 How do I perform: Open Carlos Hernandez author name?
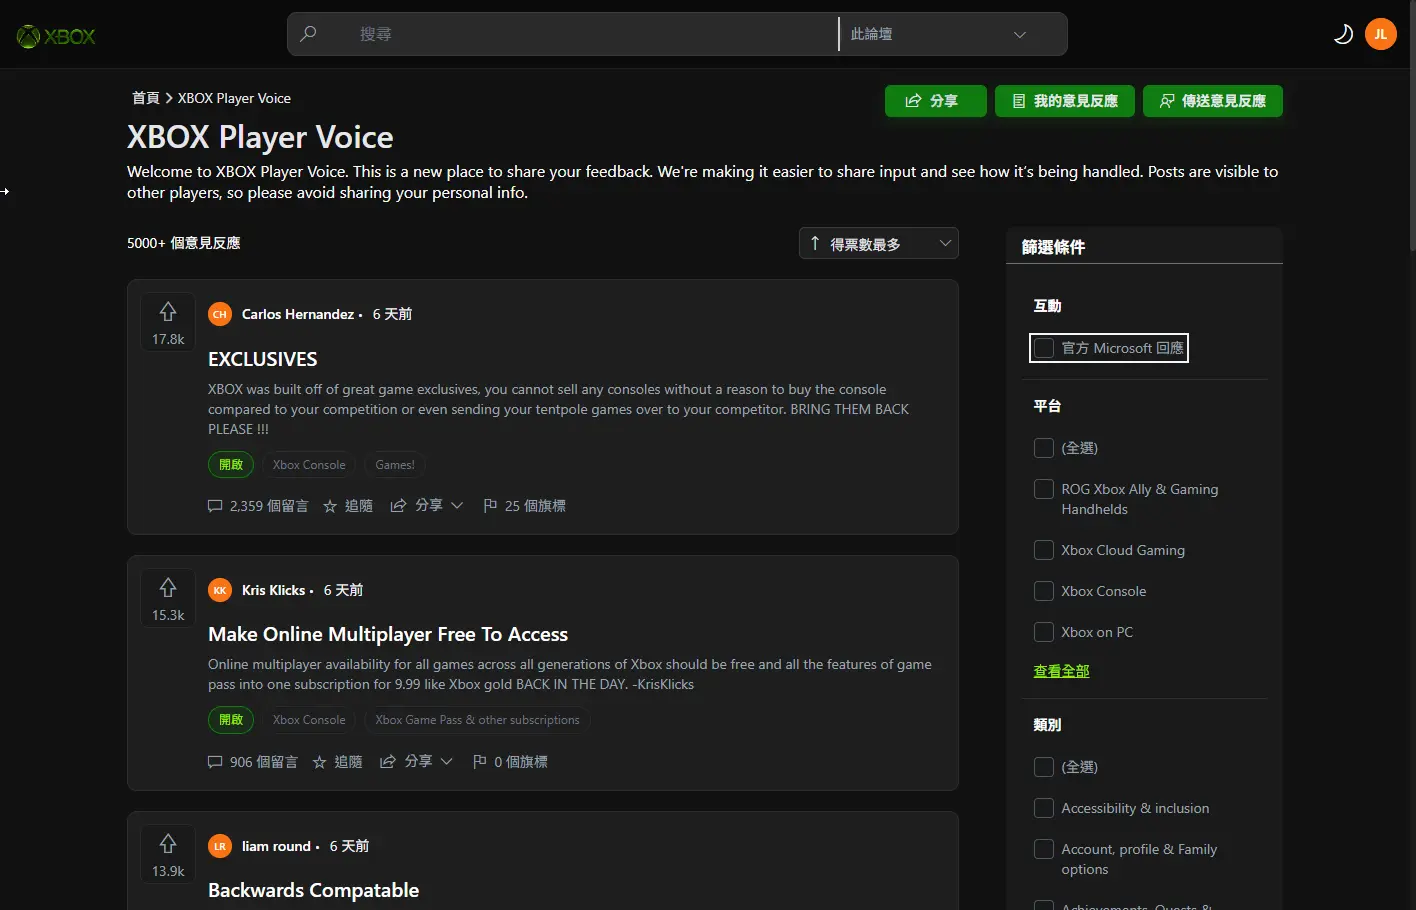click(x=298, y=314)
